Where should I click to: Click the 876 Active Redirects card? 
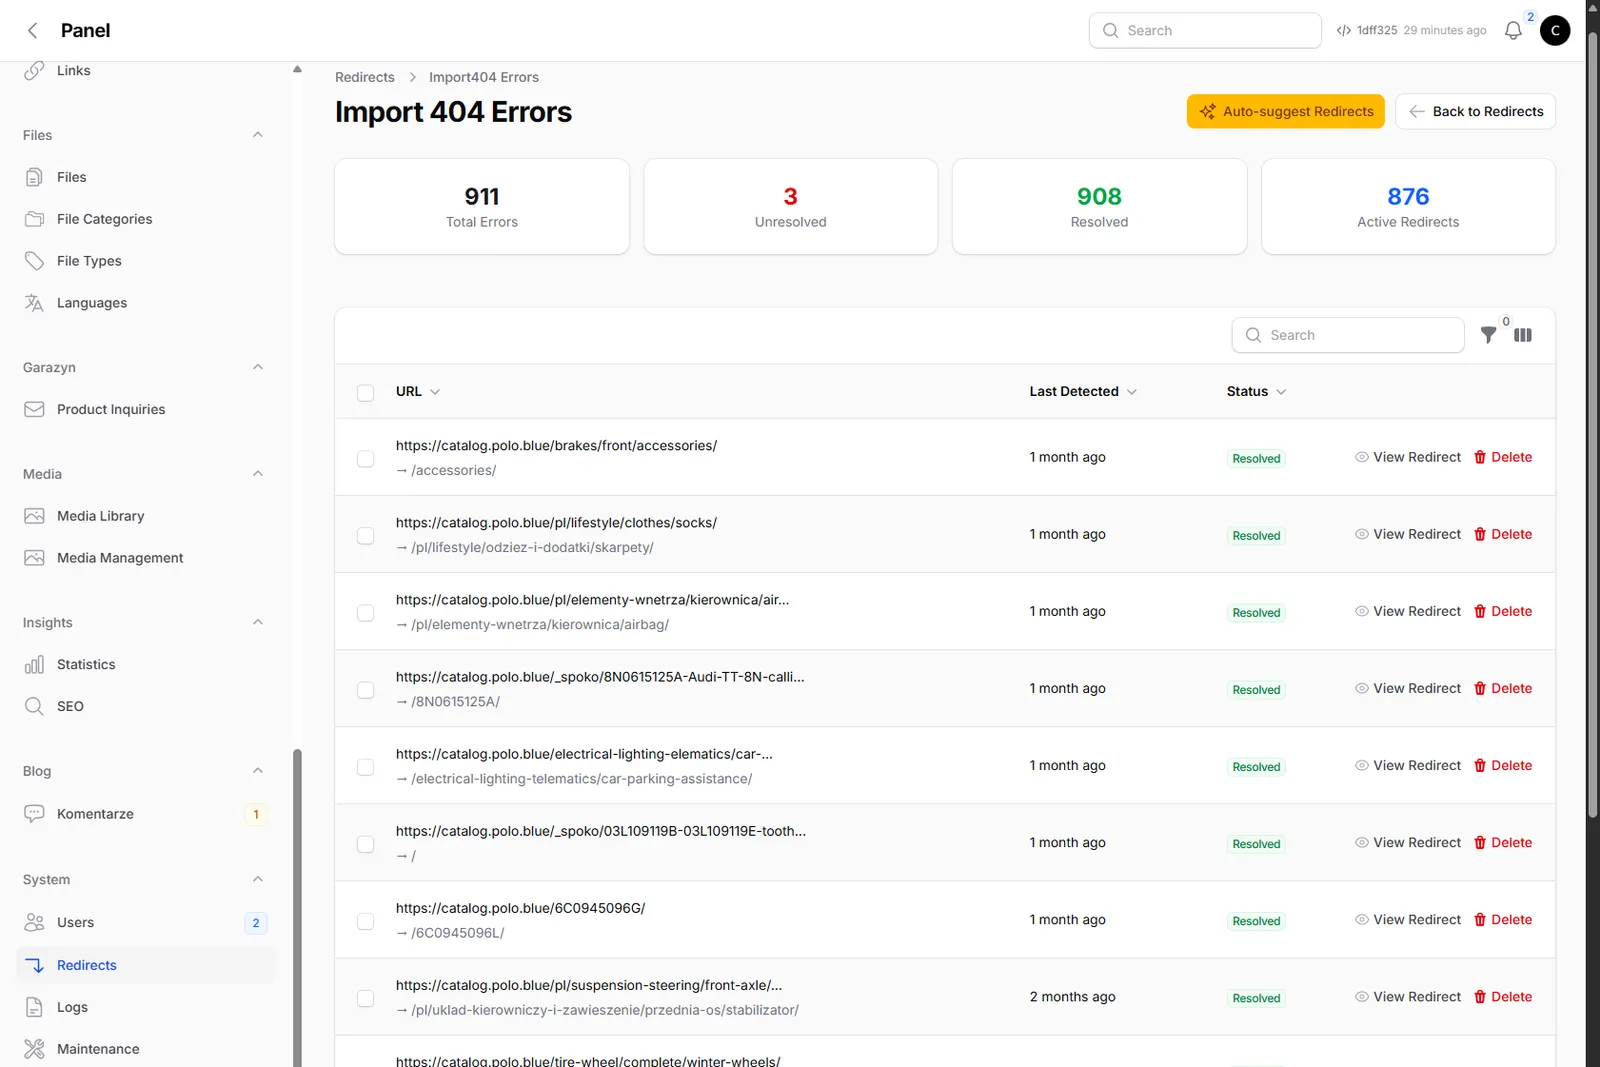[x=1409, y=207]
